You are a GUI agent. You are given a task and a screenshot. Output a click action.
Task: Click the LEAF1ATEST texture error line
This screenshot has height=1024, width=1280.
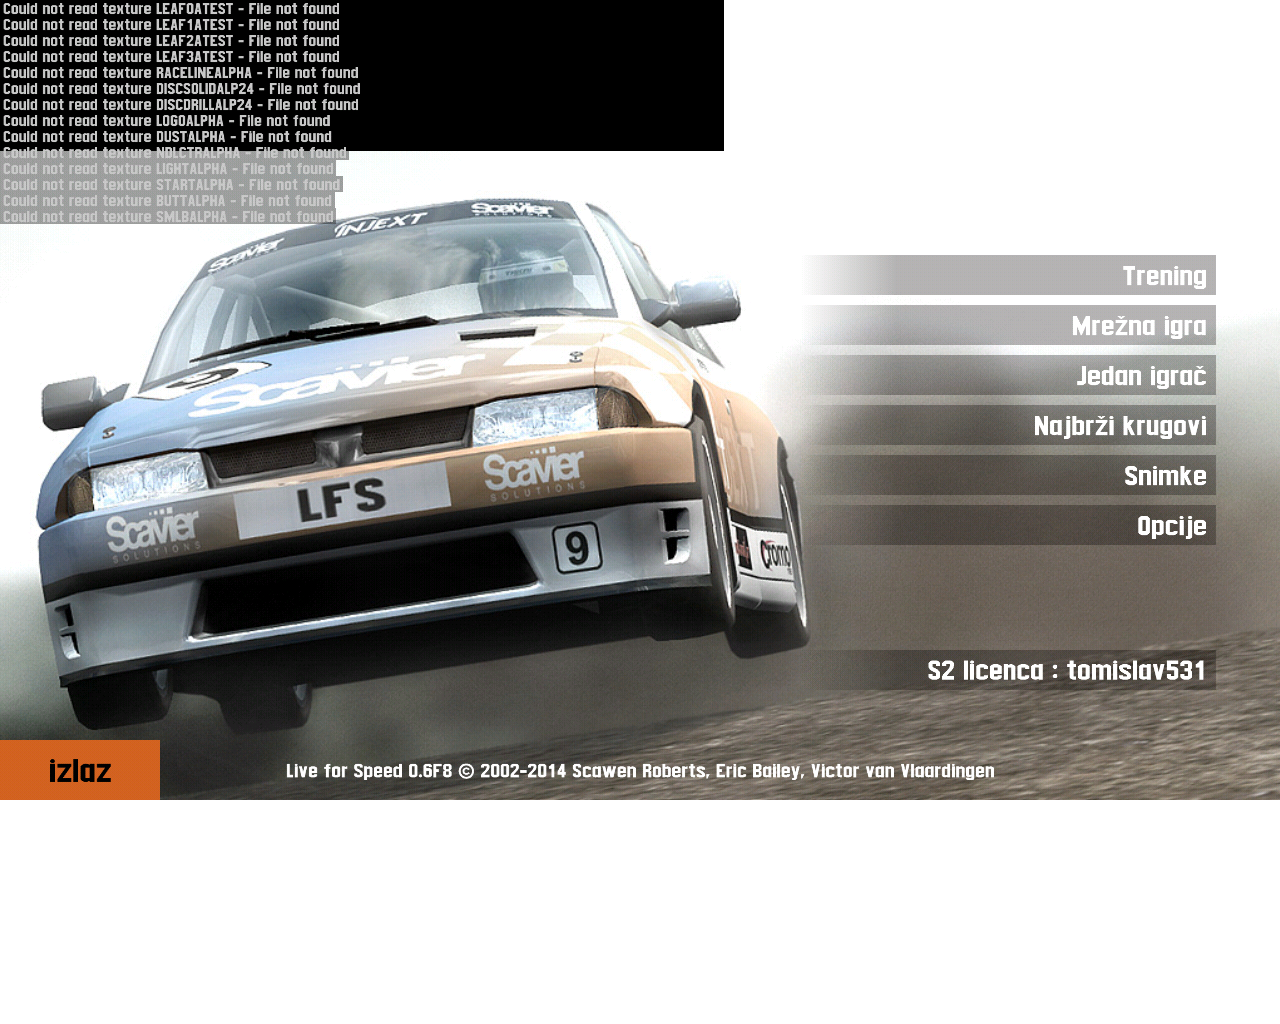[171, 24]
